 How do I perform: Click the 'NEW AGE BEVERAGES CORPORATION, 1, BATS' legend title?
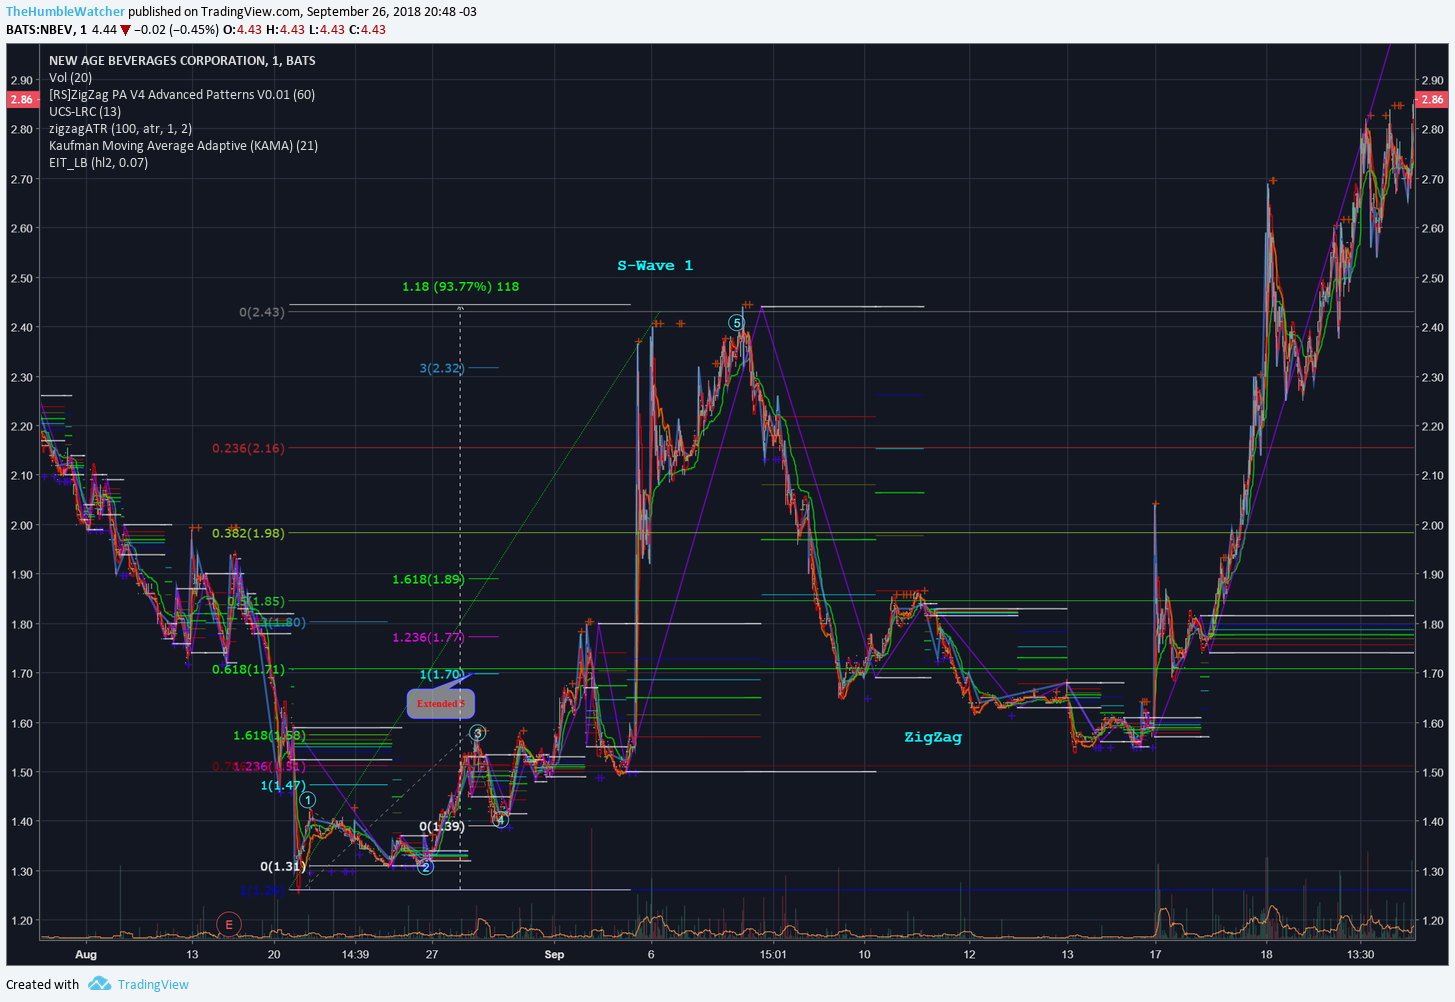(x=182, y=61)
